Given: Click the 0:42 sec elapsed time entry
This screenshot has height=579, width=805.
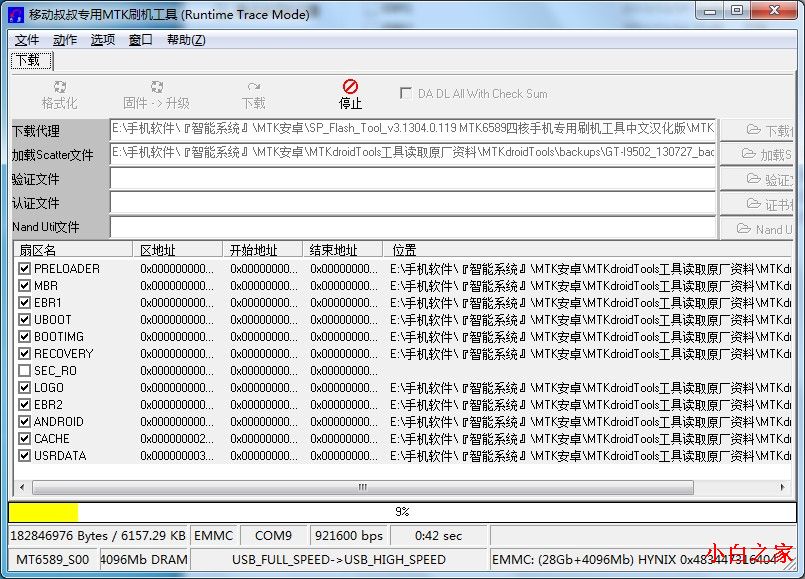Looking at the screenshot, I should click(x=438, y=536).
